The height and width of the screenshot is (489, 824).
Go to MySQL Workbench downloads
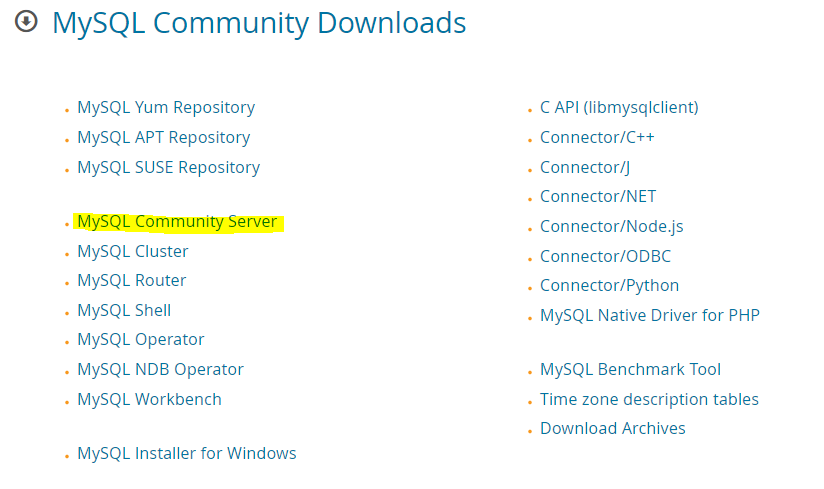149,400
